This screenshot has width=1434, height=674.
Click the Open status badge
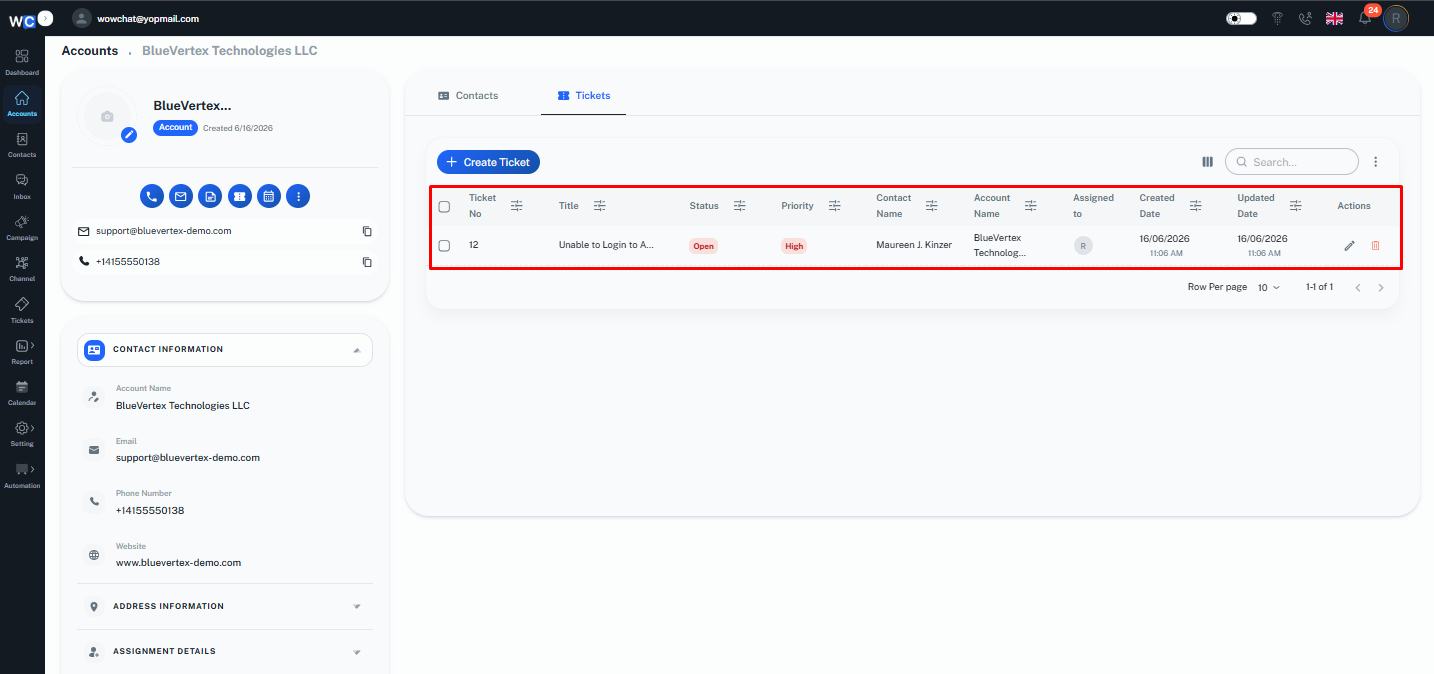(704, 246)
